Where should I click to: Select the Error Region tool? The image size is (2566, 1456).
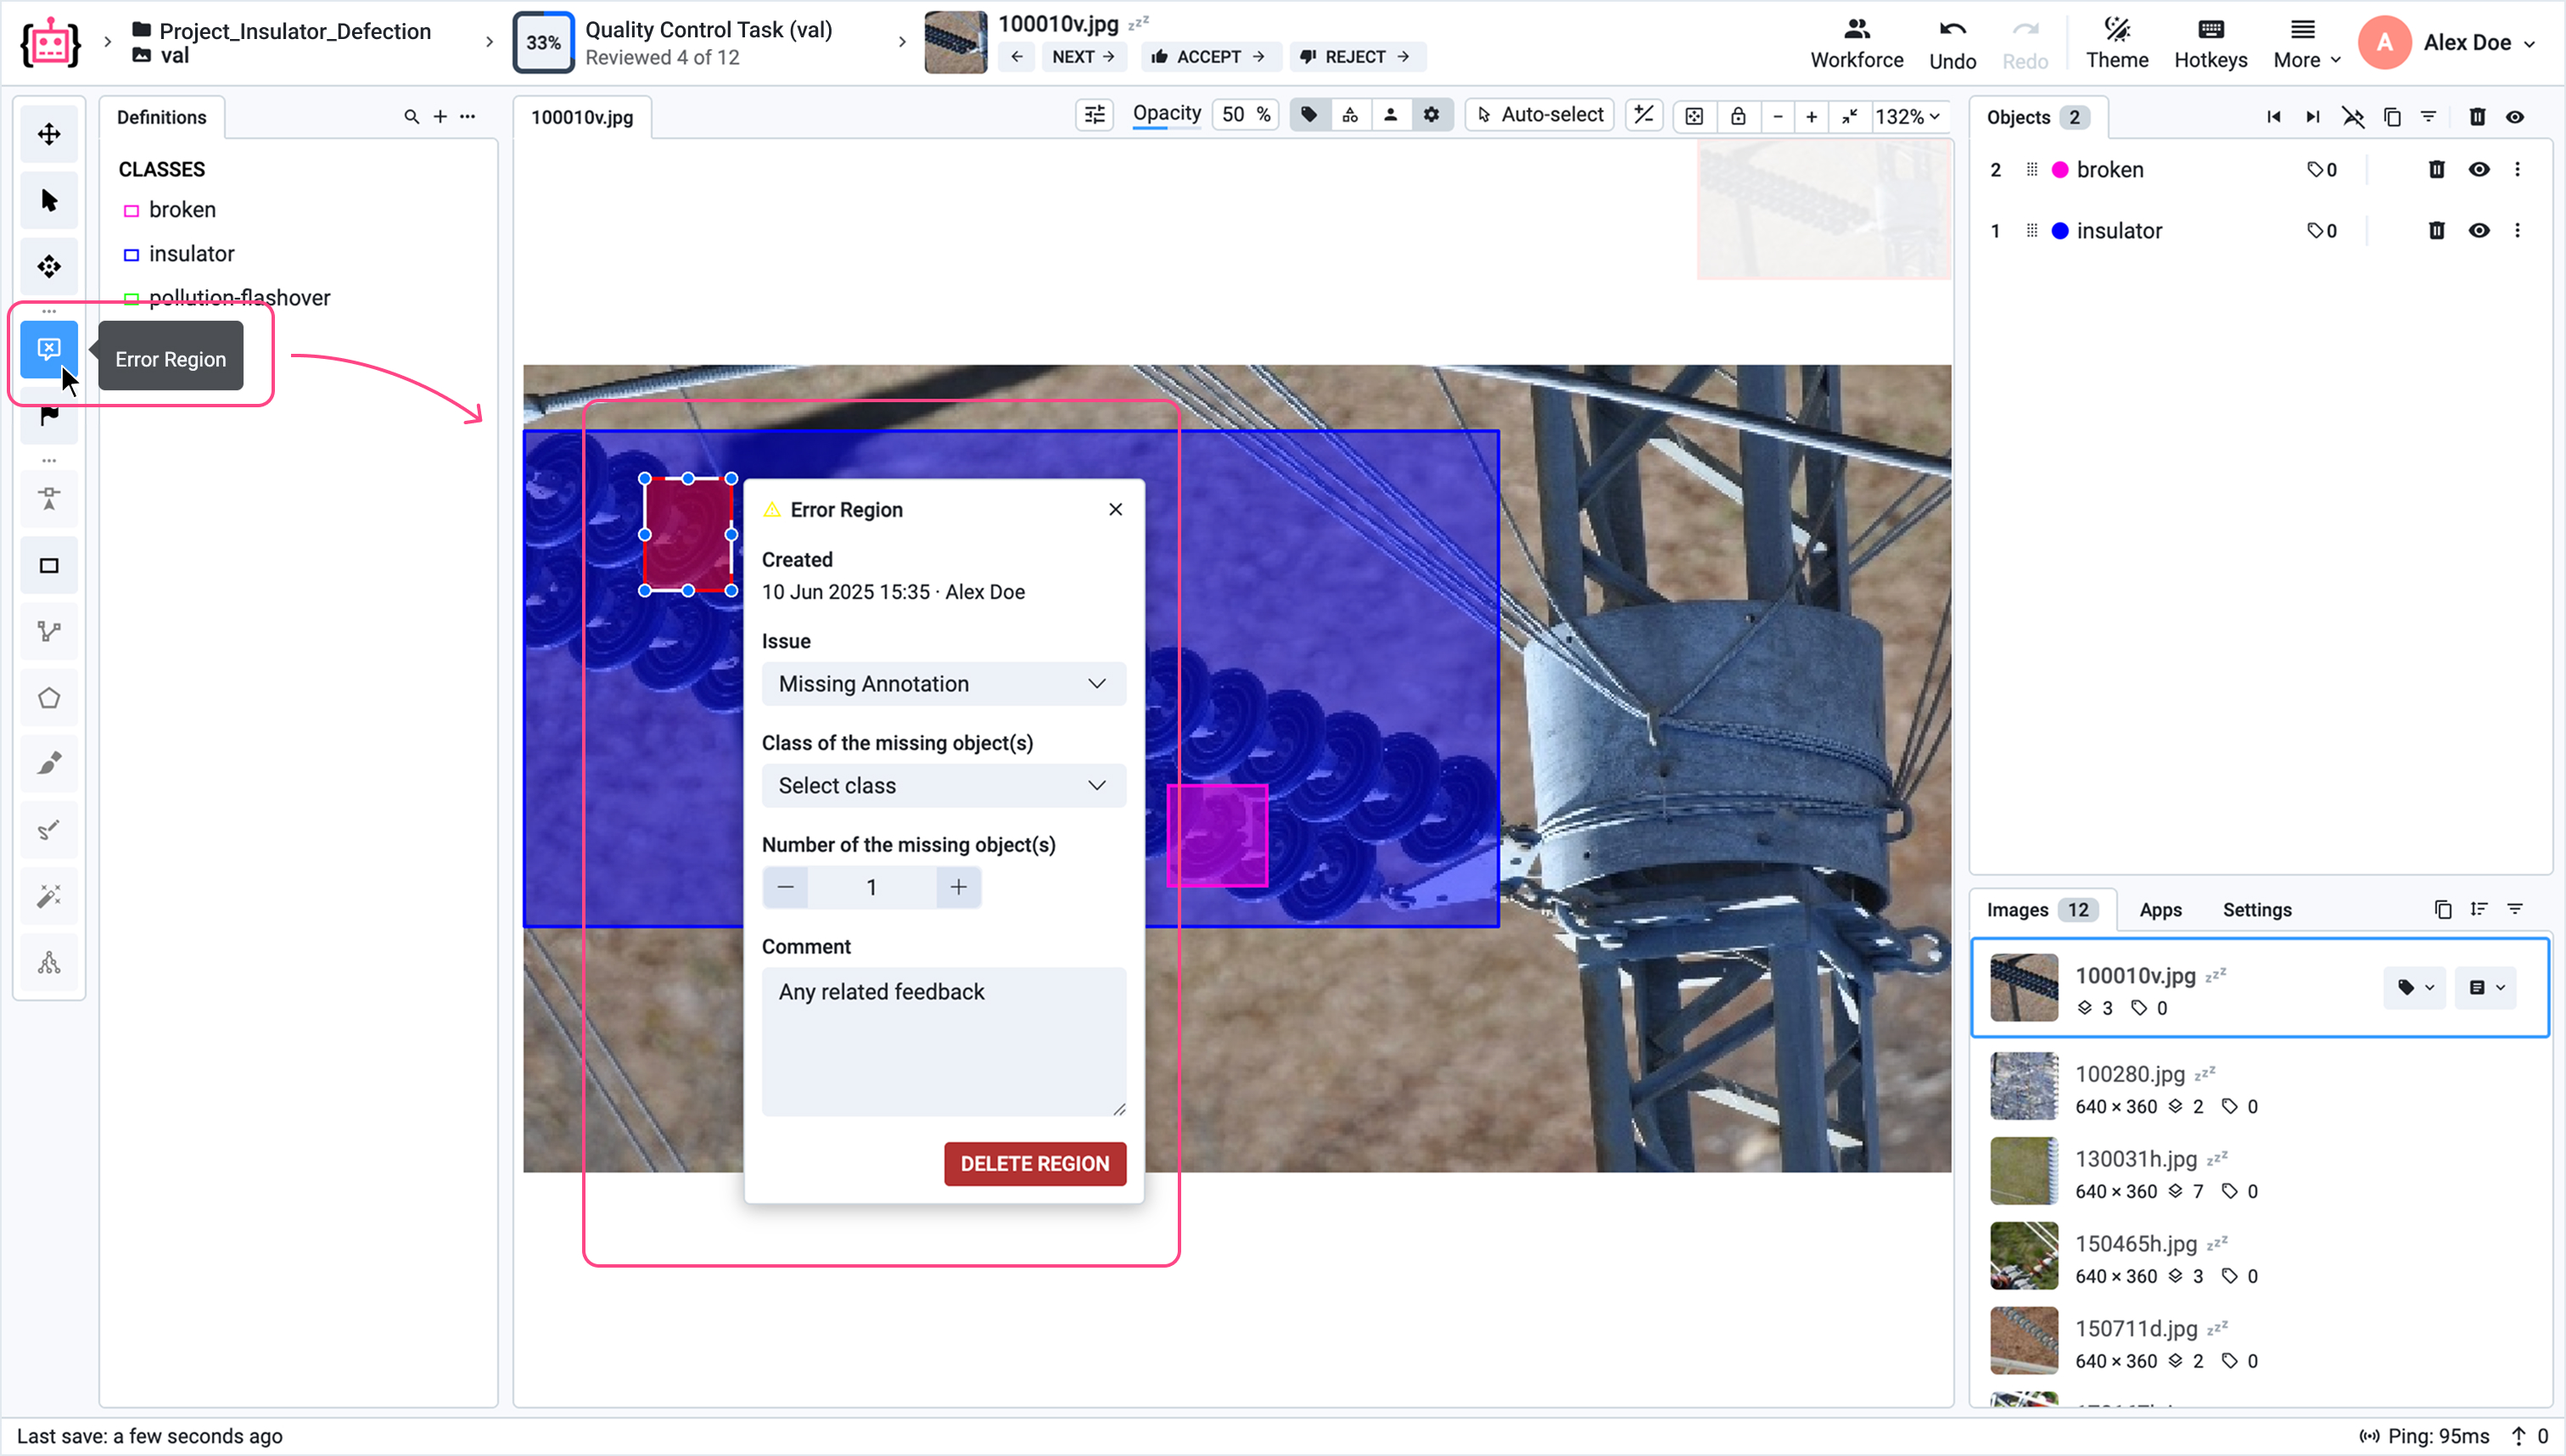tap(48, 349)
